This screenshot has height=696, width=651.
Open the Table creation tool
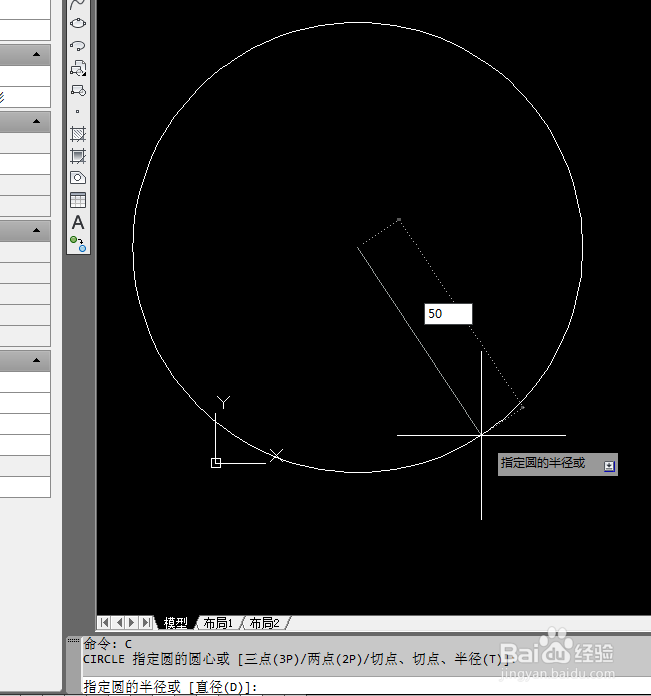click(78, 200)
